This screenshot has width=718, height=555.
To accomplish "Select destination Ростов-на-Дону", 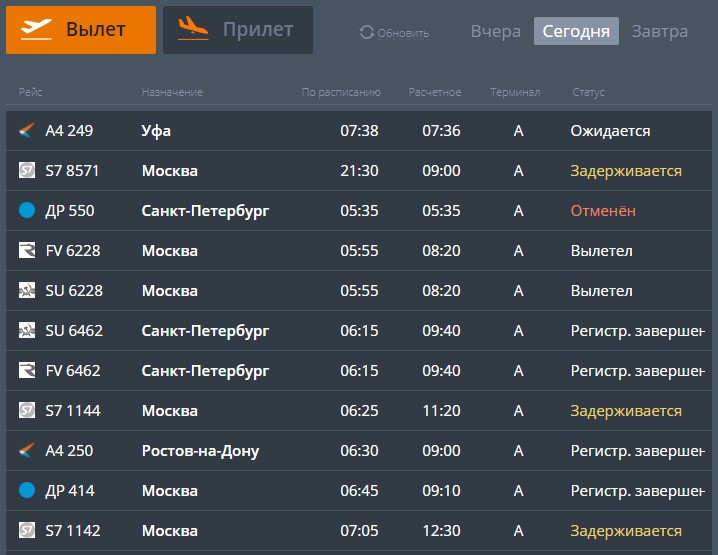I will pyautogui.click(x=200, y=451).
